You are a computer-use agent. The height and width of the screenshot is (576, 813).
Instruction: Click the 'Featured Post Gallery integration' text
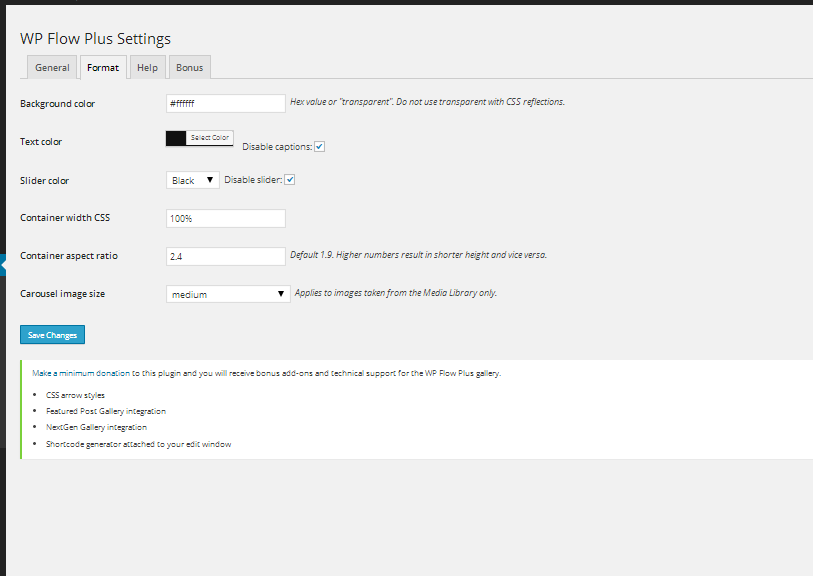pos(106,411)
